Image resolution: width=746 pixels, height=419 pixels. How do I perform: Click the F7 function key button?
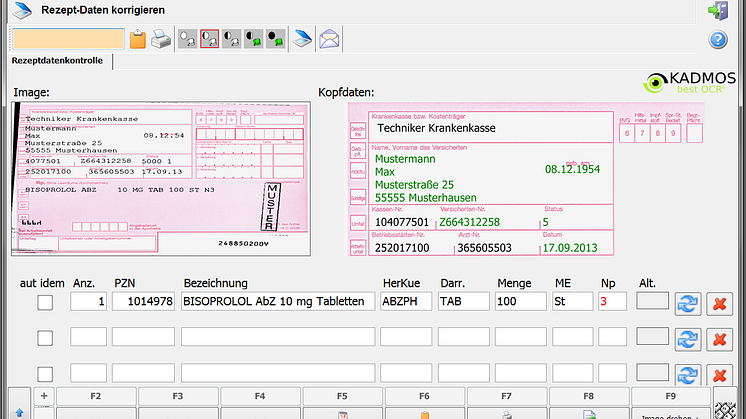[x=506, y=396]
